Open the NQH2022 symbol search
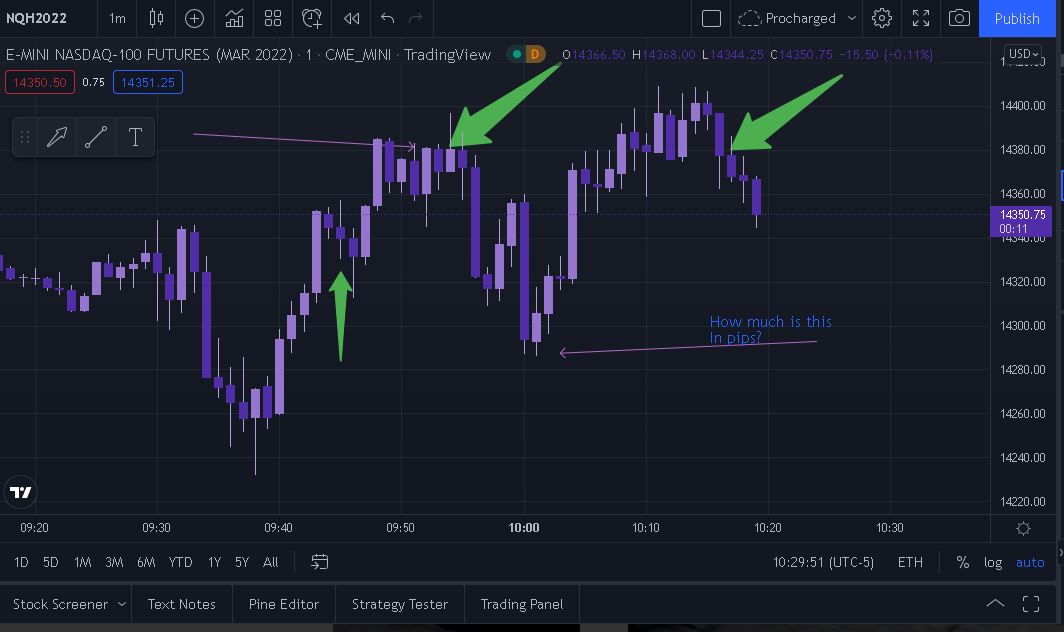Screen dimensions: 1064x632 [37, 18]
